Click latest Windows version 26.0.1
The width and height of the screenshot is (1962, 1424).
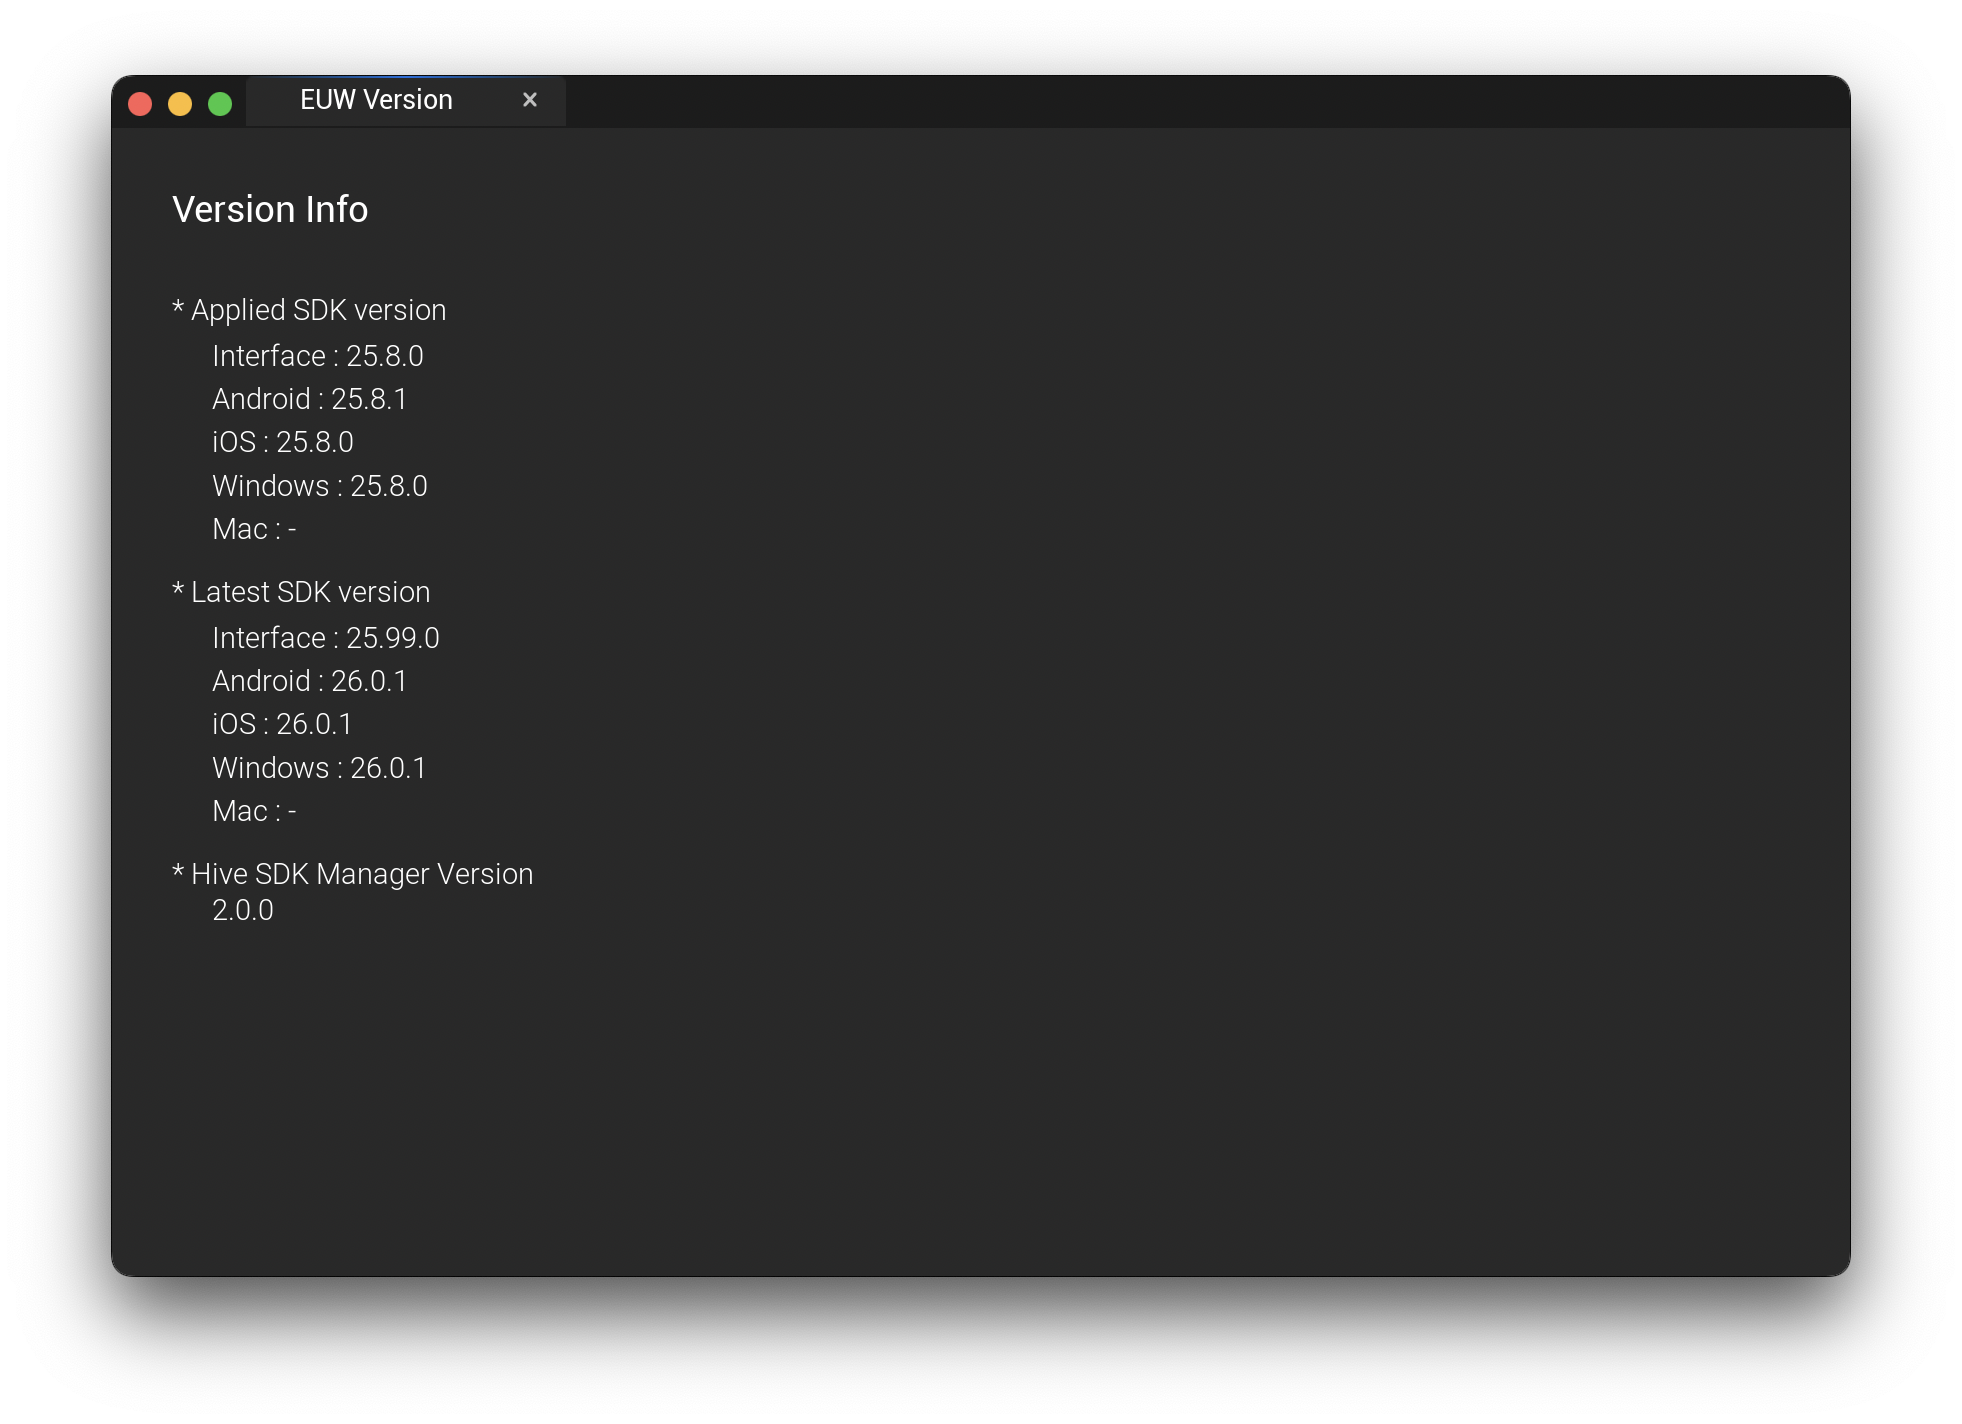(x=320, y=768)
